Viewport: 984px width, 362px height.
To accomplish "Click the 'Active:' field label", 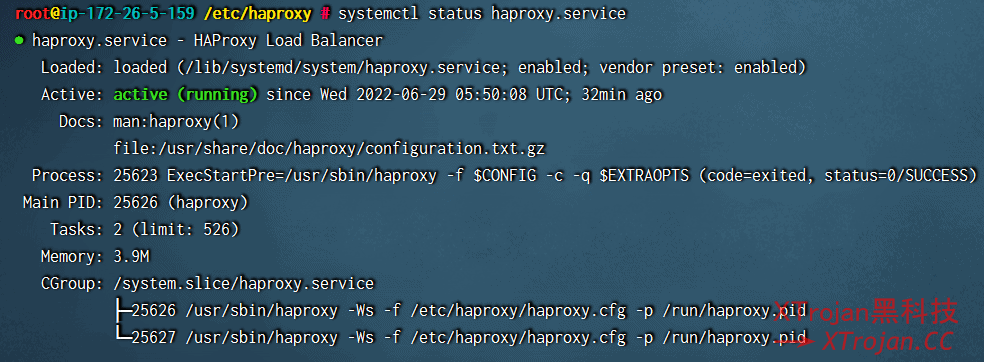I will pyautogui.click(x=72, y=95).
